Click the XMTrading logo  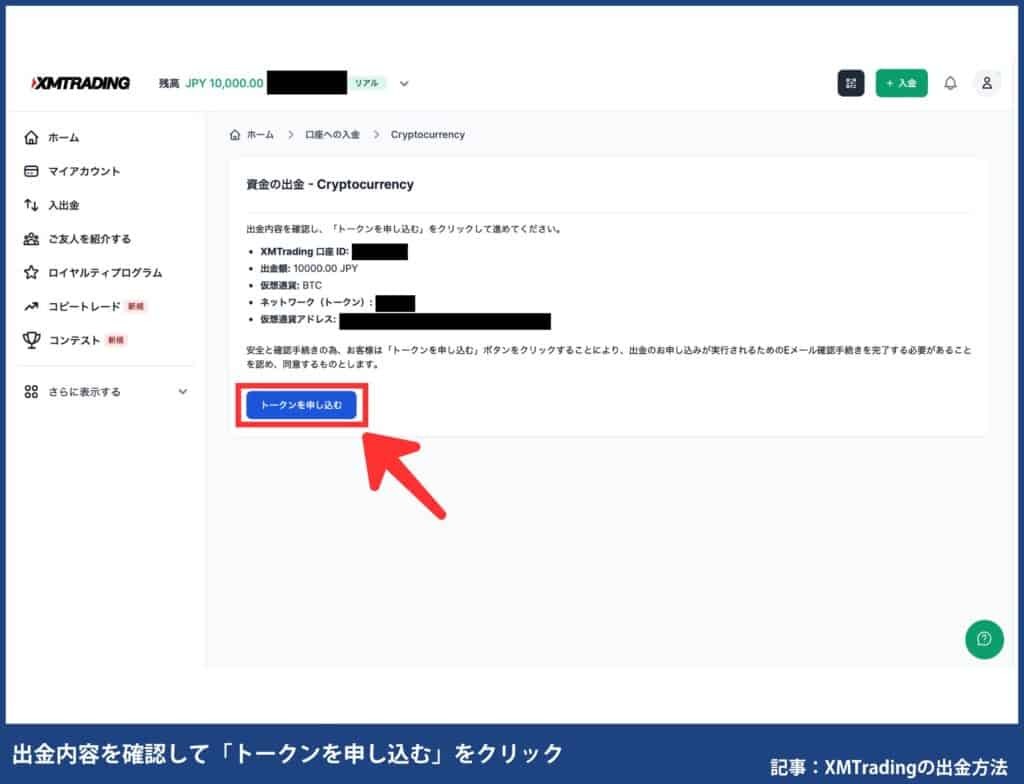point(80,83)
